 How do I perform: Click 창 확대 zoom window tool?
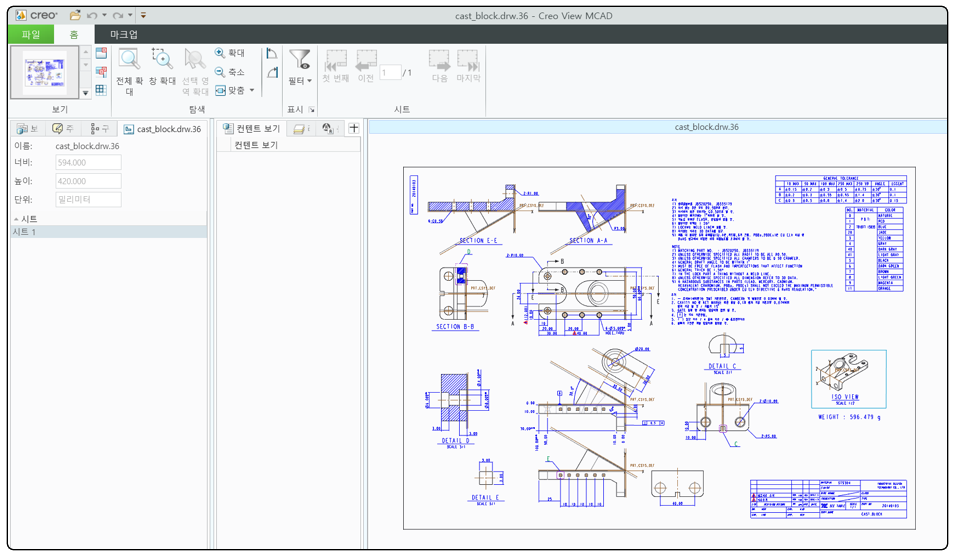pos(162,67)
